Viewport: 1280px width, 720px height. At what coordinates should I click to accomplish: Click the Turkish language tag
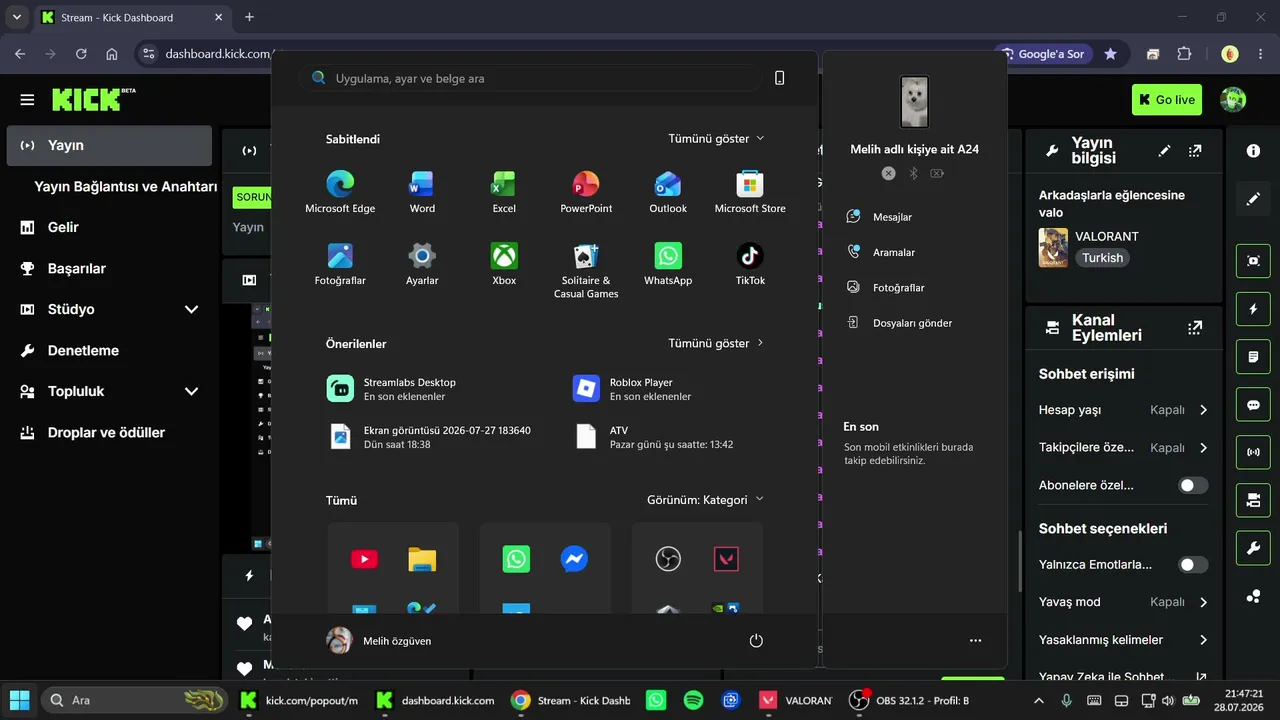[x=1102, y=258]
